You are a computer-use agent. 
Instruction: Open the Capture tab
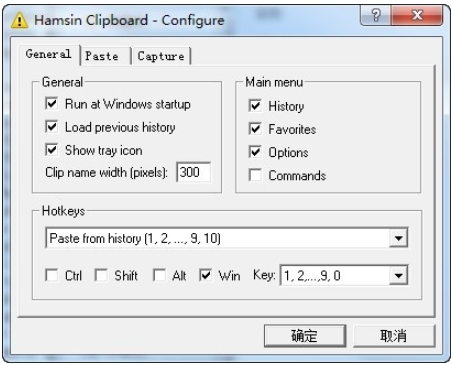[161, 56]
